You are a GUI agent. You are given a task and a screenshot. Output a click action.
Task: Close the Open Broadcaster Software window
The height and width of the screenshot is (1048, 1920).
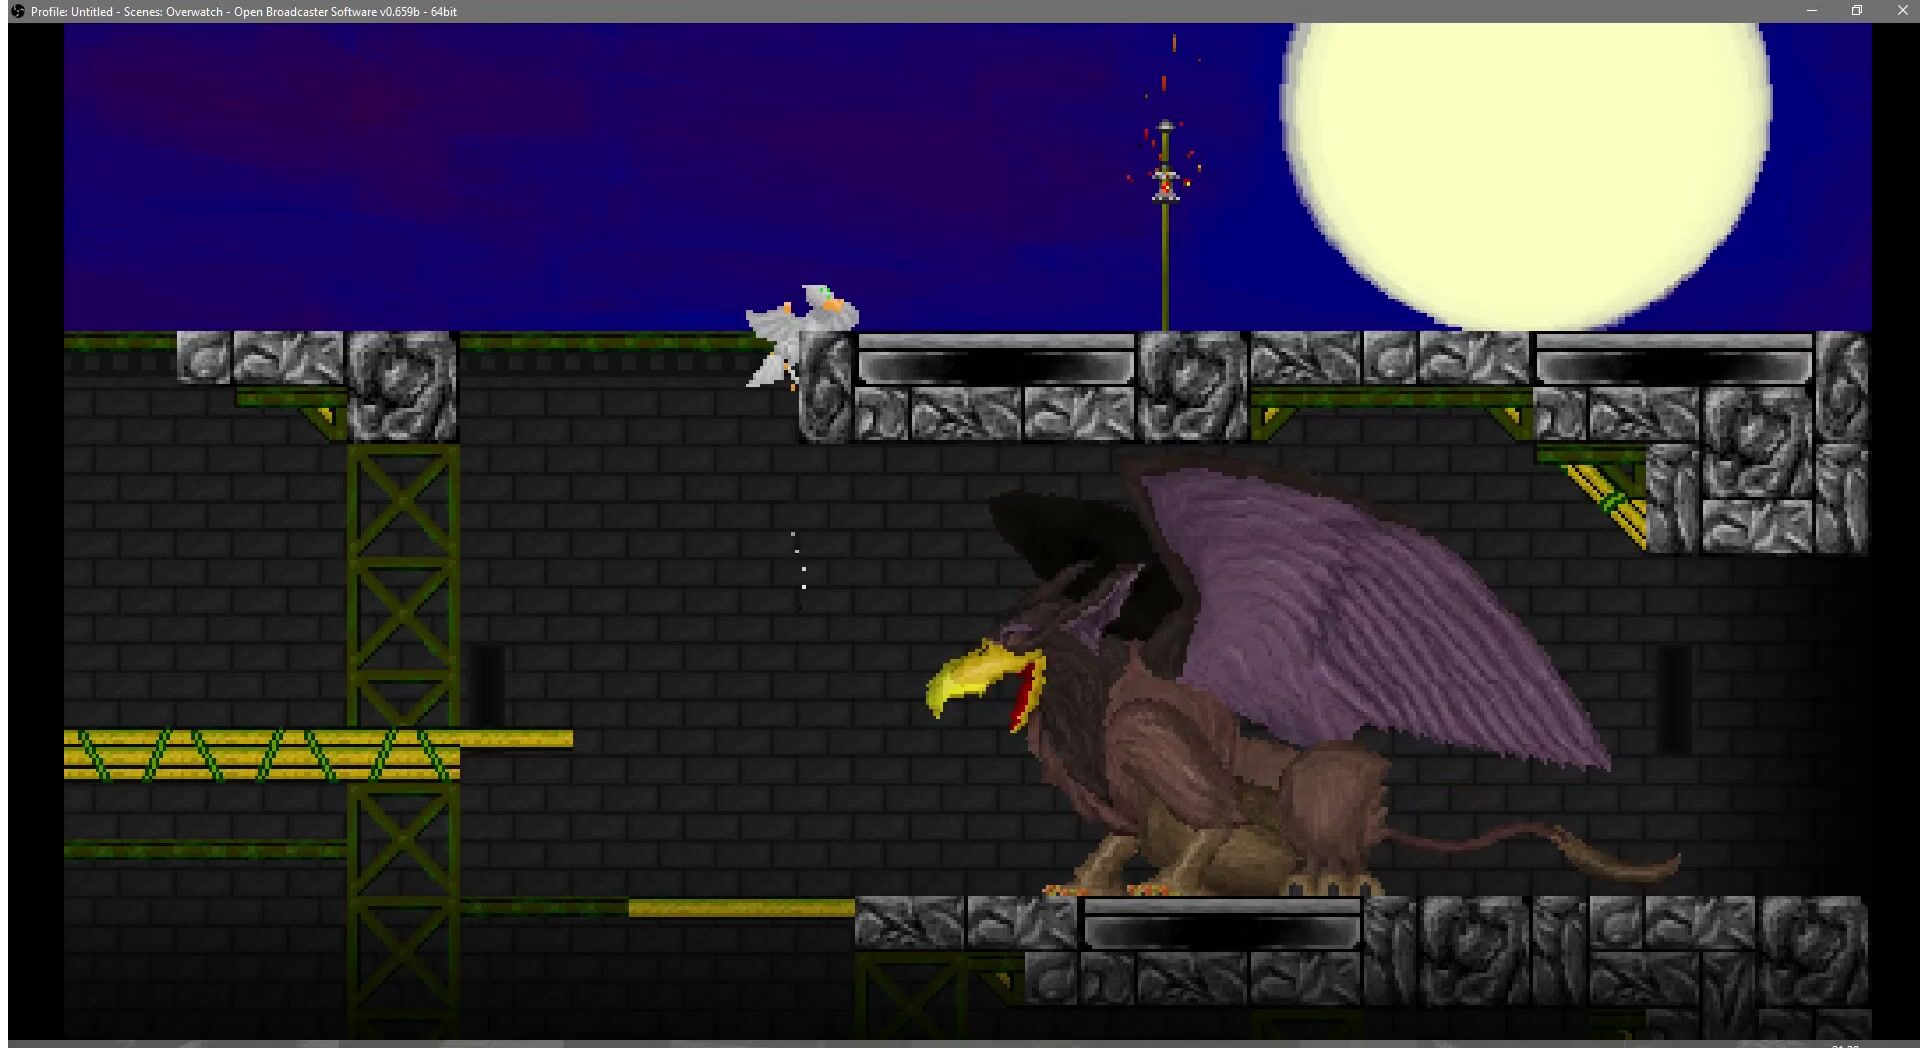coord(1902,11)
